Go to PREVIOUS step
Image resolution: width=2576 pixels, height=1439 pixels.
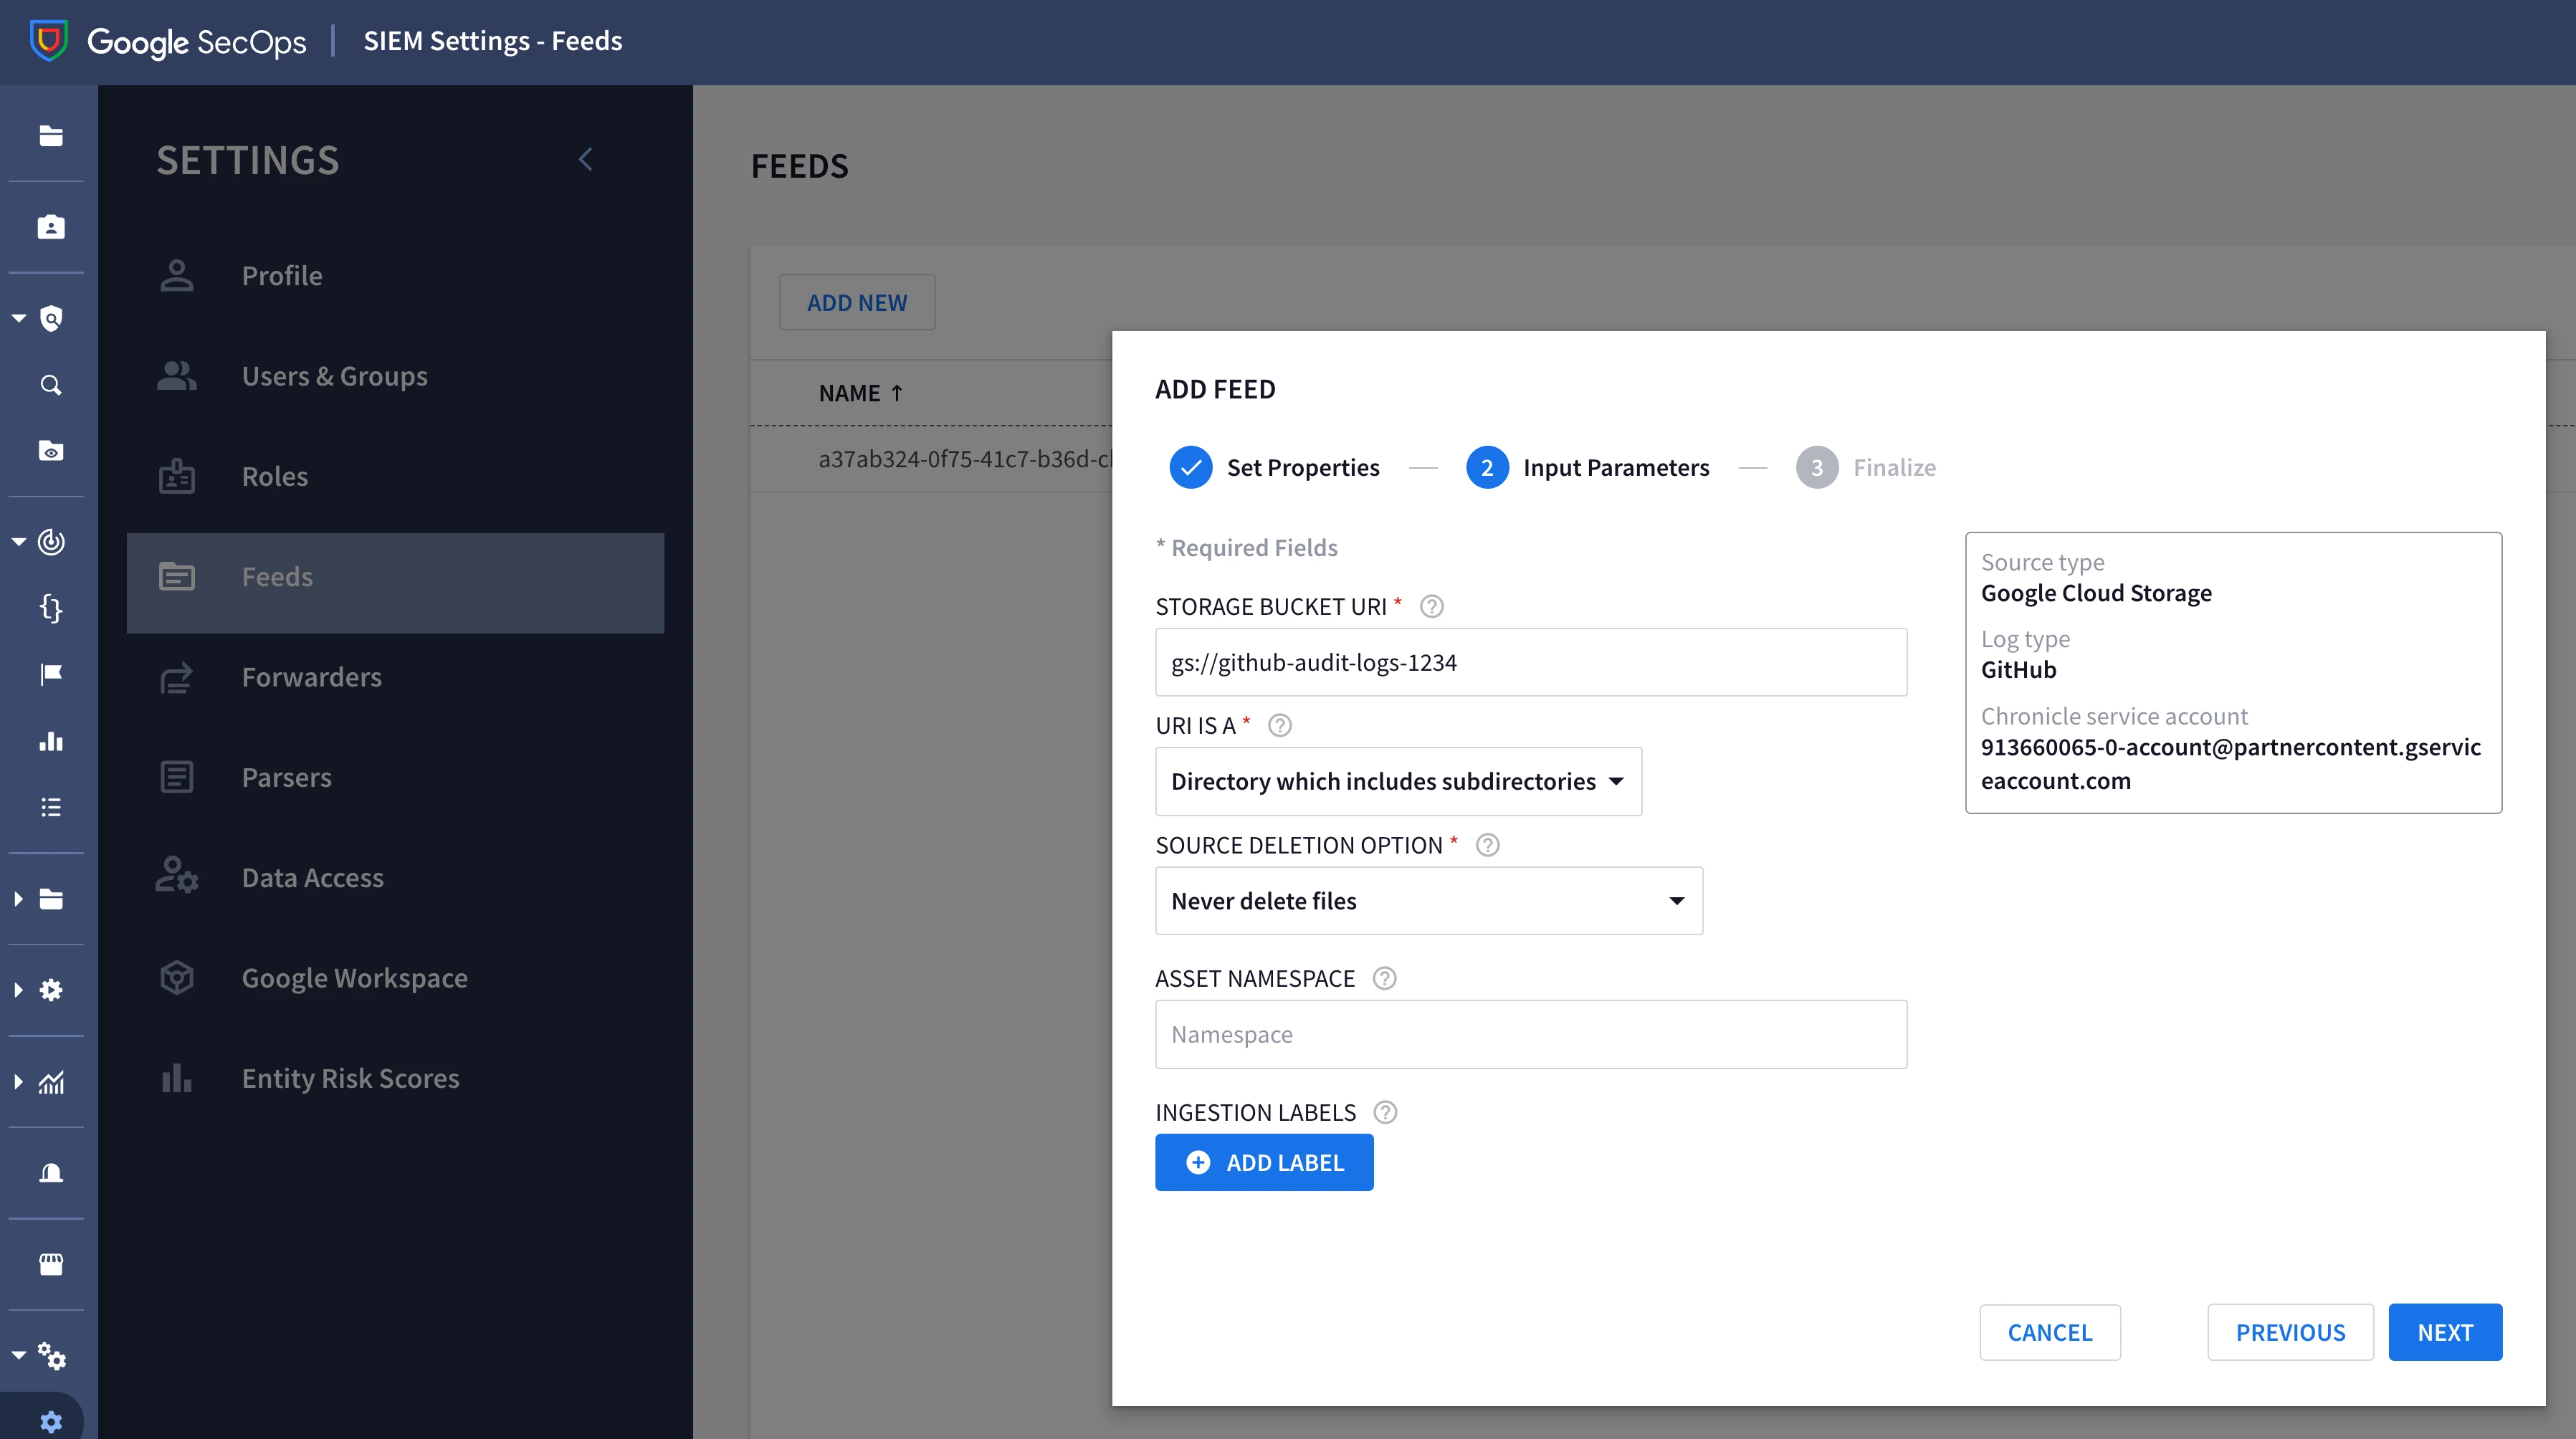click(x=2290, y=1332)
